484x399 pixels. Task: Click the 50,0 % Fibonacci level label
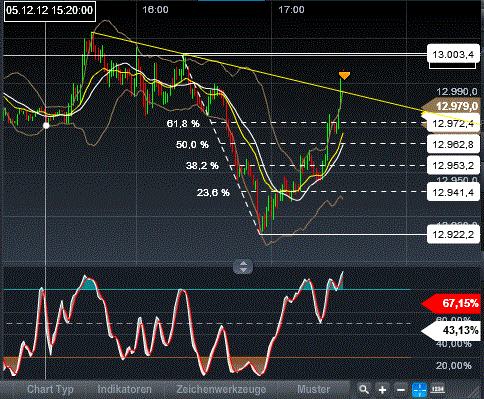click(192, 145)
